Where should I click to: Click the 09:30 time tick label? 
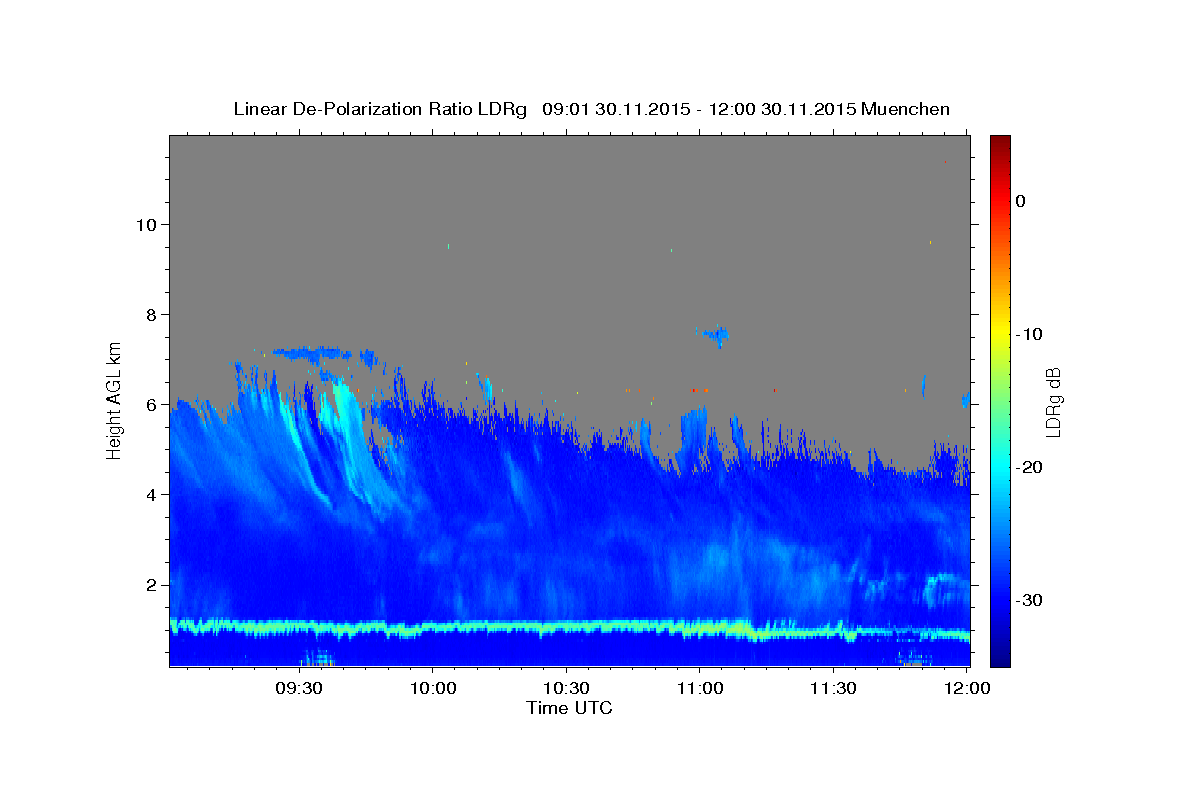298,688
